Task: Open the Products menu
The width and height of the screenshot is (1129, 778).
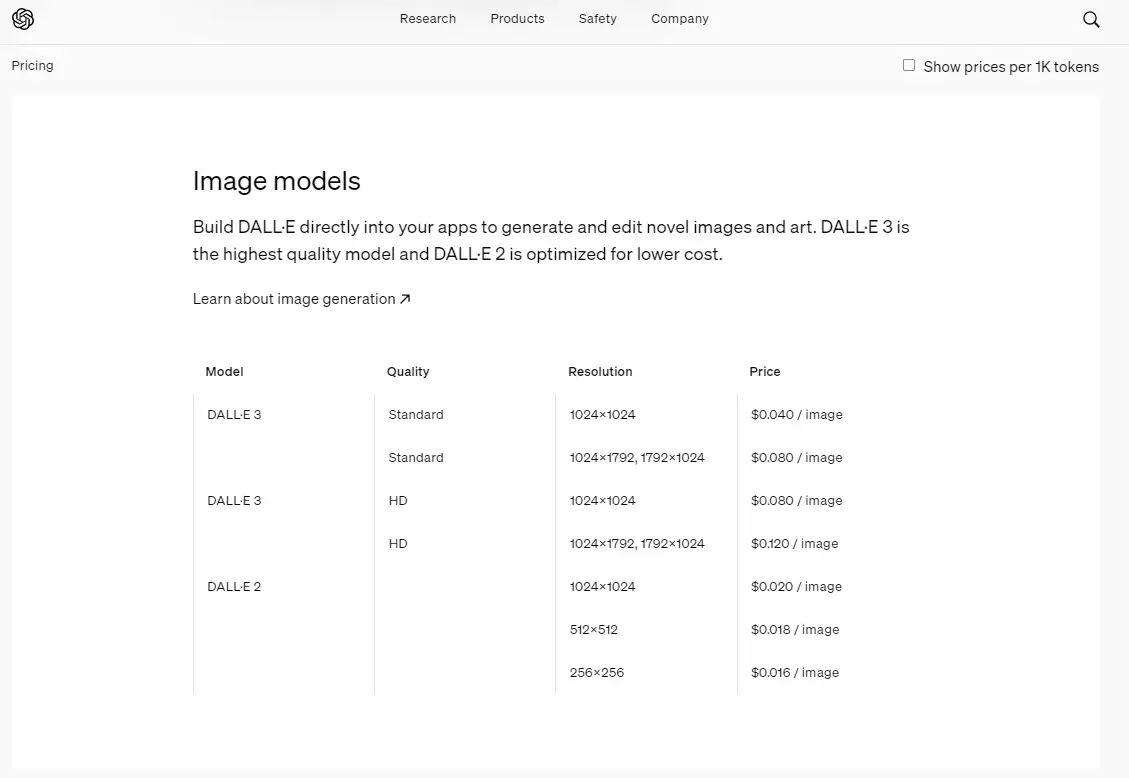Action: tap(517, 19)
